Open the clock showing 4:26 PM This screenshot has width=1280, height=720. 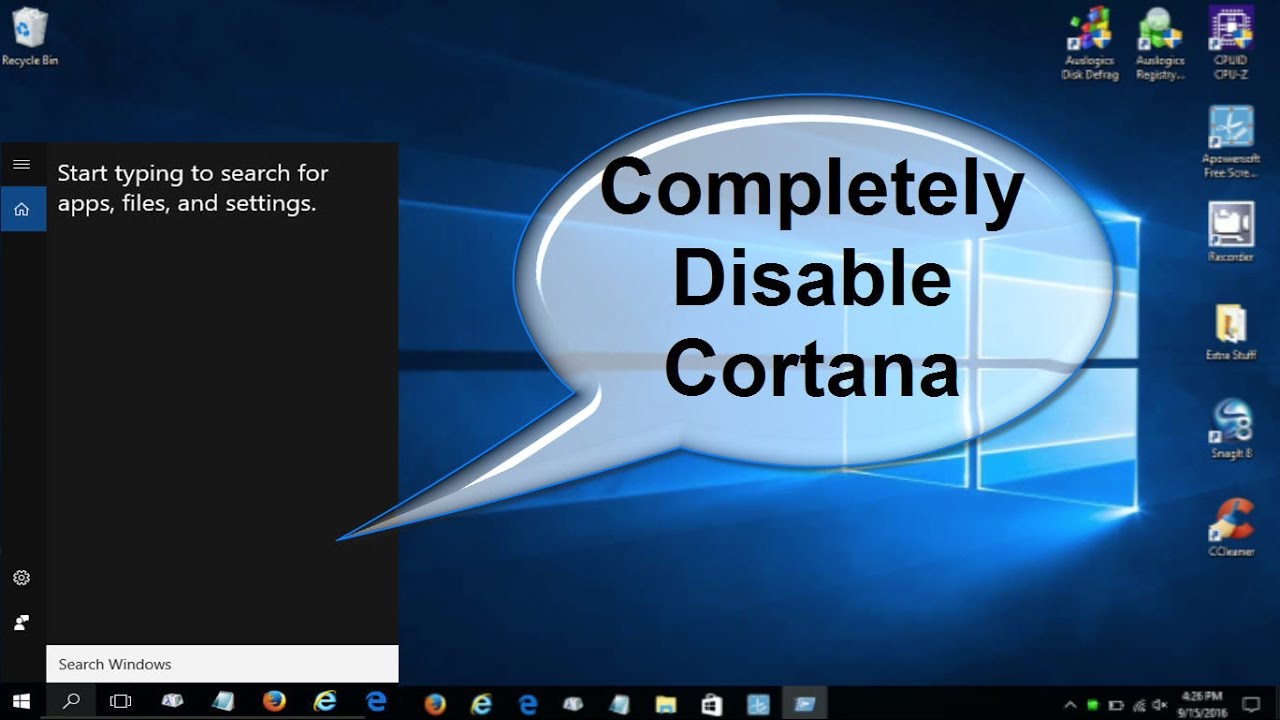[1201, 704]
